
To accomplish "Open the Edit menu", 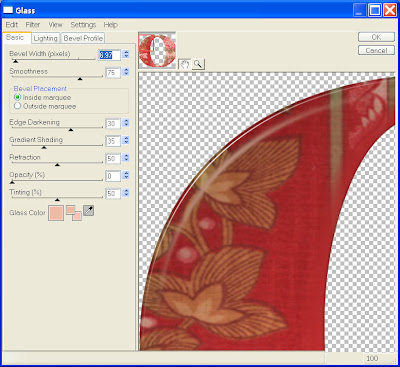I will click(12, 25).
